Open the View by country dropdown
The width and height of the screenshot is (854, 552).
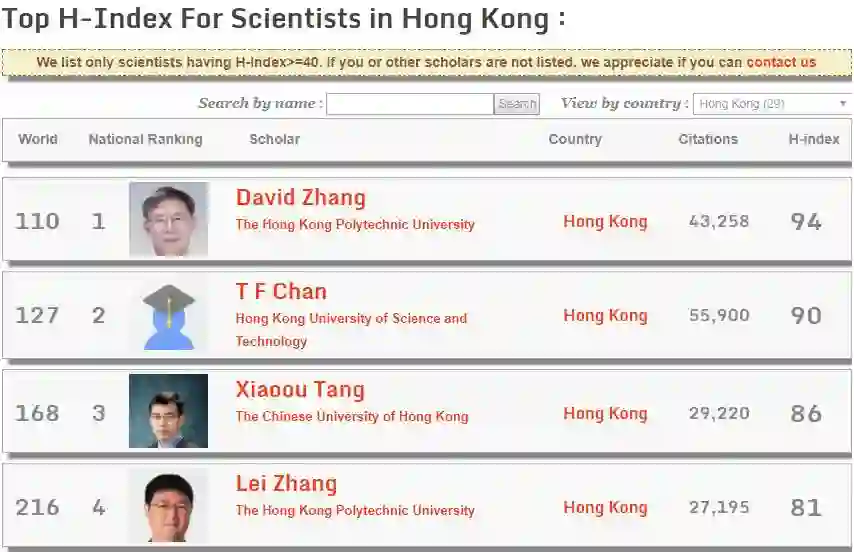point(771,104)
